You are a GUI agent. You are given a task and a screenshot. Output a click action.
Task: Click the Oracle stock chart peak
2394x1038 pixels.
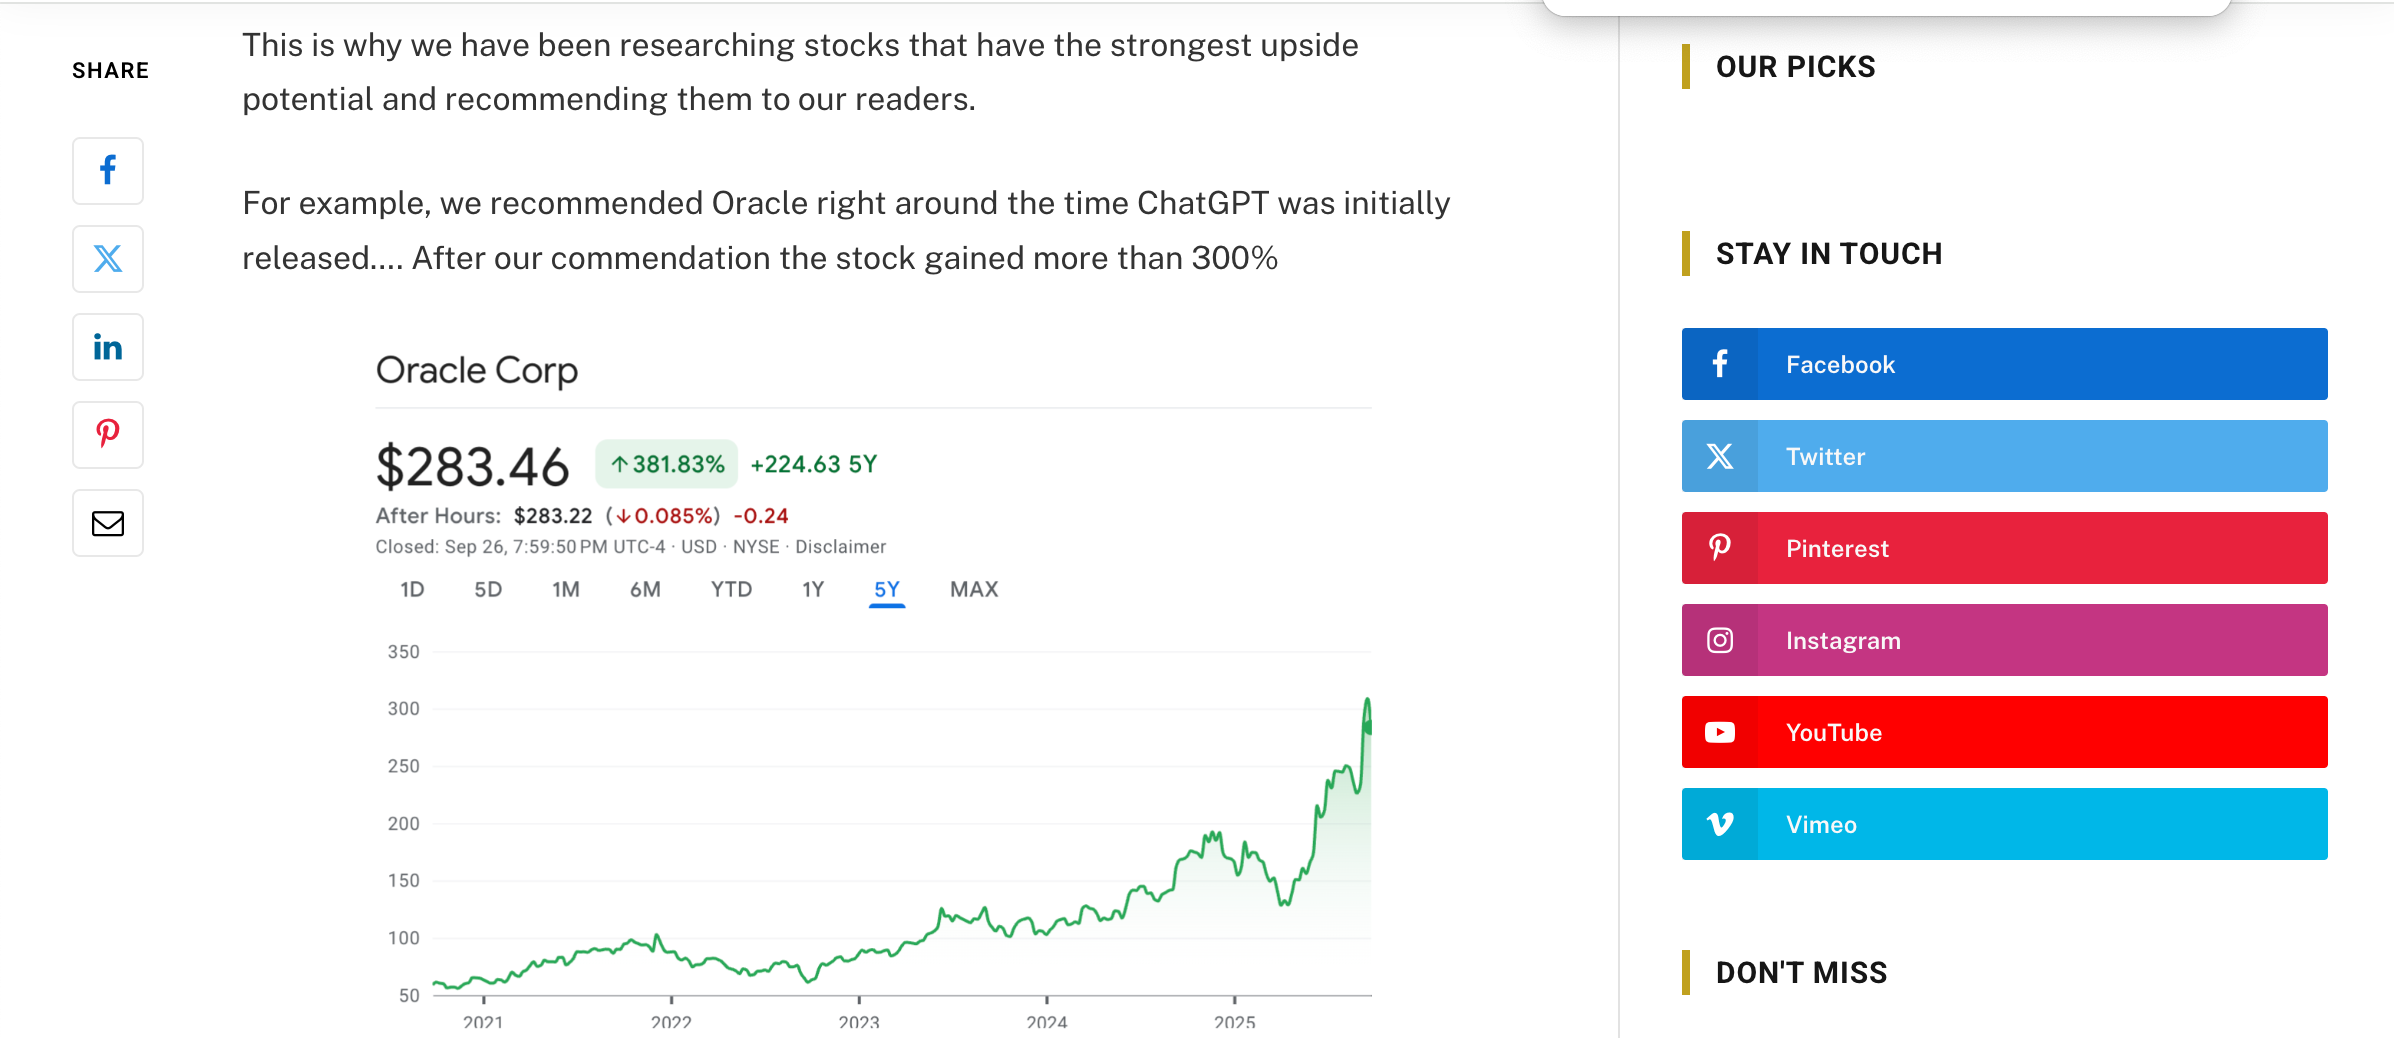click(x=1367, y=700)
